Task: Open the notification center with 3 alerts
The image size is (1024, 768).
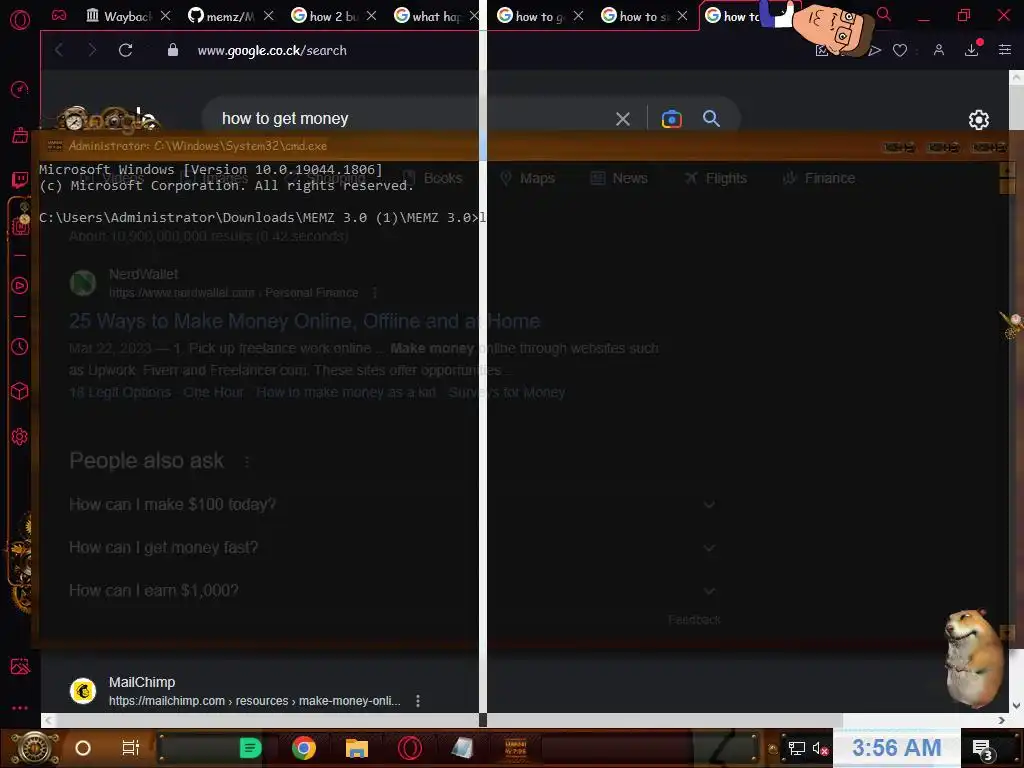Action: point(983,749)
